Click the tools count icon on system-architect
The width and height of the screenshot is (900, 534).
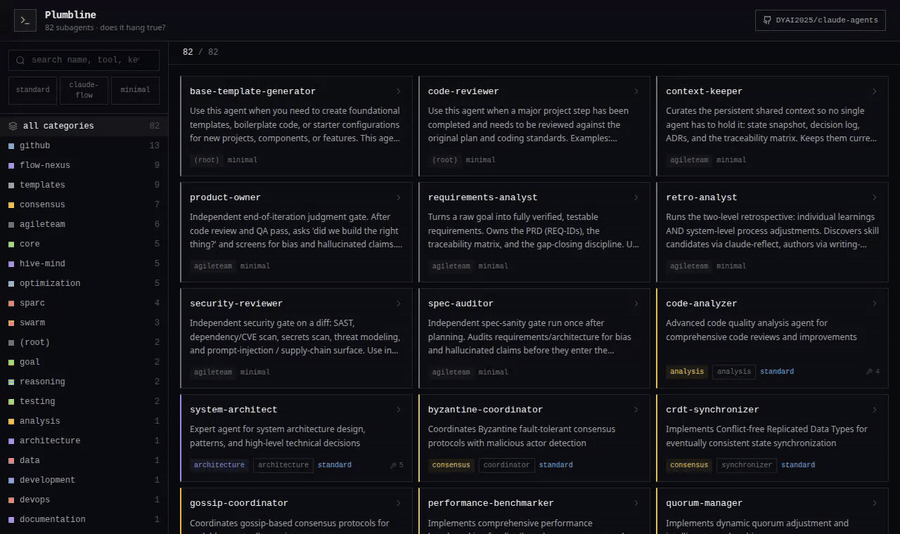(393, 465)
